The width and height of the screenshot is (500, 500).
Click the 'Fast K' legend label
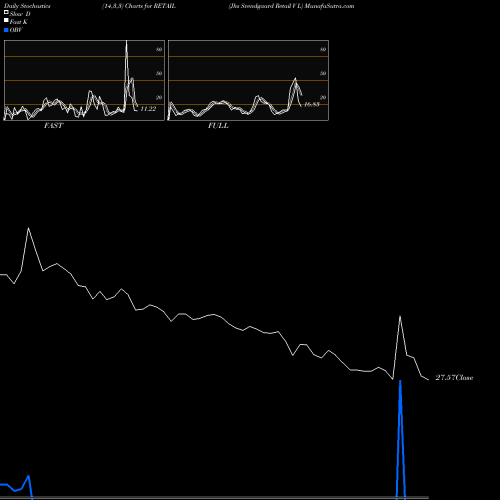pyautogui.click(x=19, y=22)
